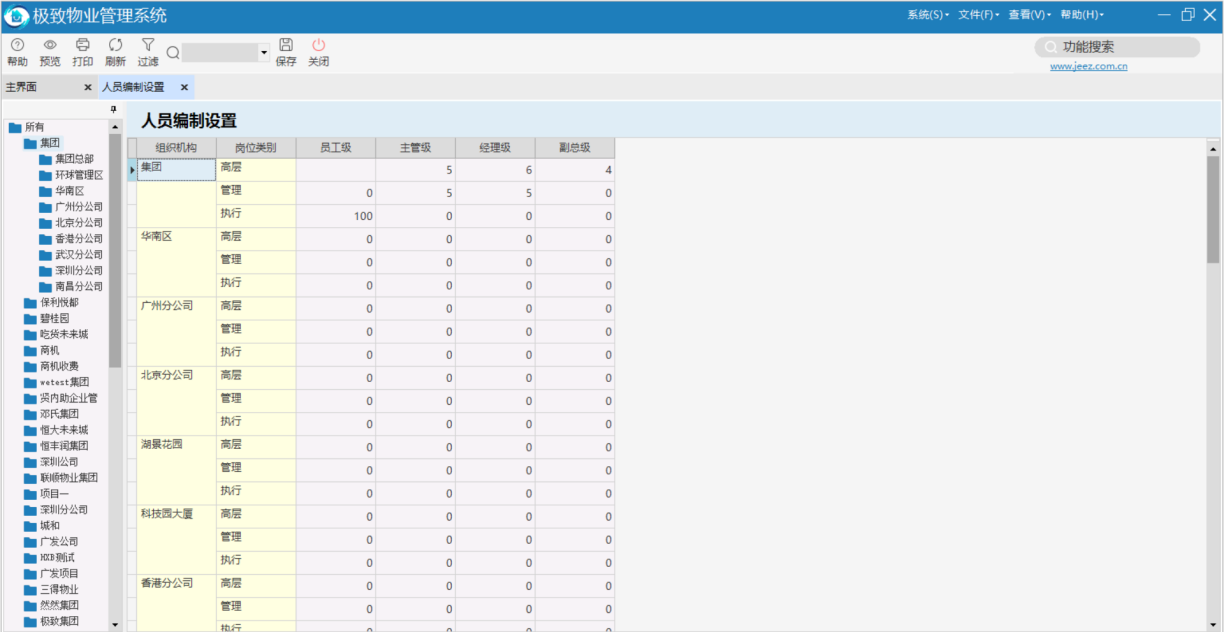Click the 副总级 column header

(x=575, y=148)
